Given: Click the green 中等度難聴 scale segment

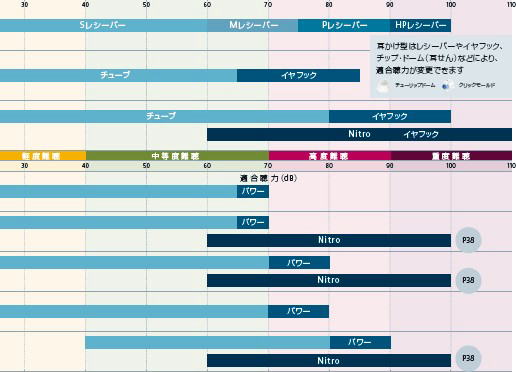Looking at the screenshot, I should (x=177, y=156).
